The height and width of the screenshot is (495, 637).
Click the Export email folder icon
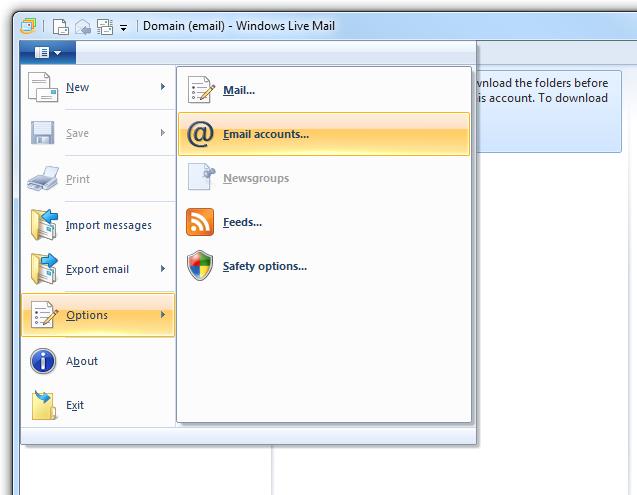[44, 269]
